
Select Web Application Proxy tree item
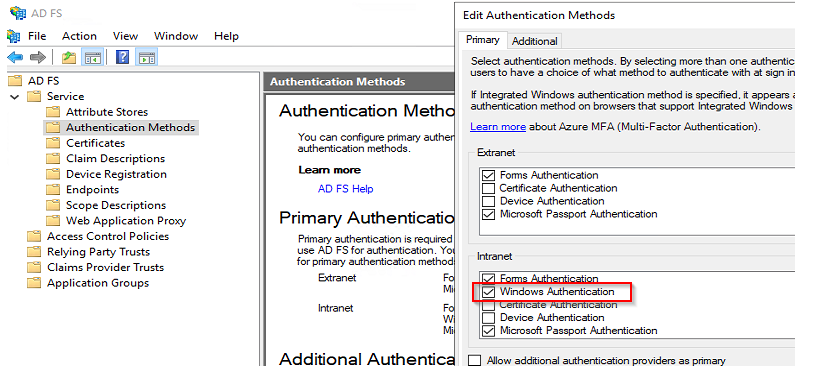[x=126, y=221]
